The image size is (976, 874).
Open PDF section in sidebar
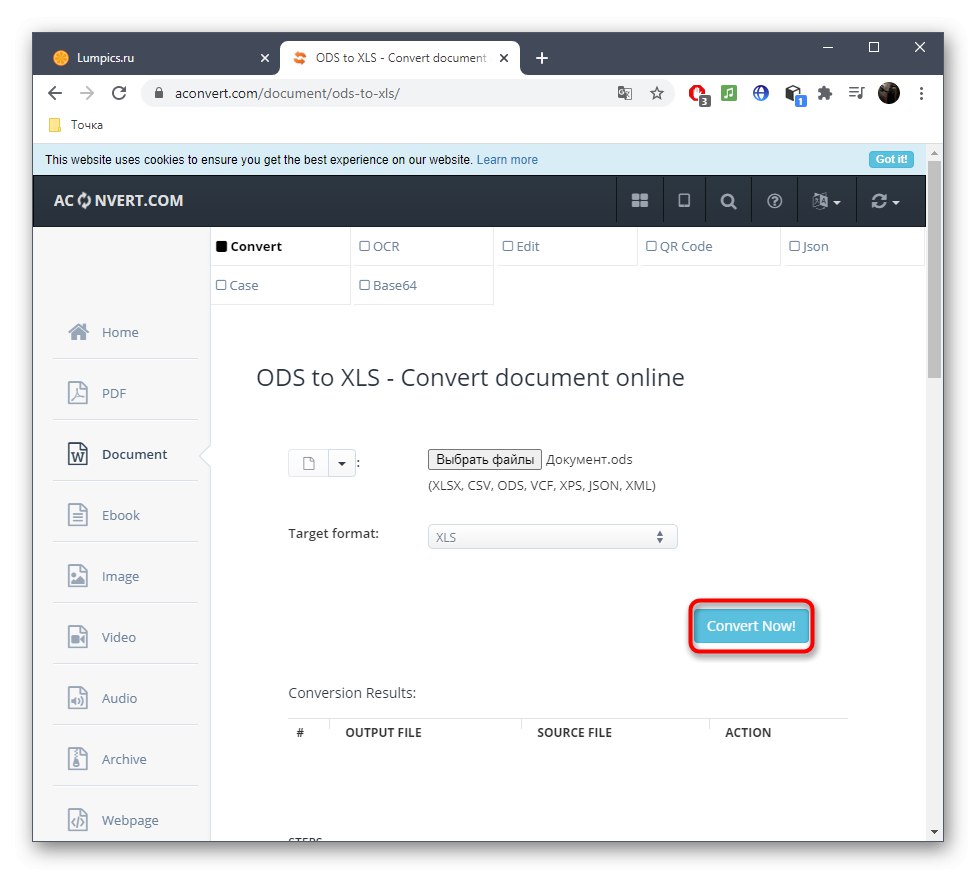tap(125, 393)
